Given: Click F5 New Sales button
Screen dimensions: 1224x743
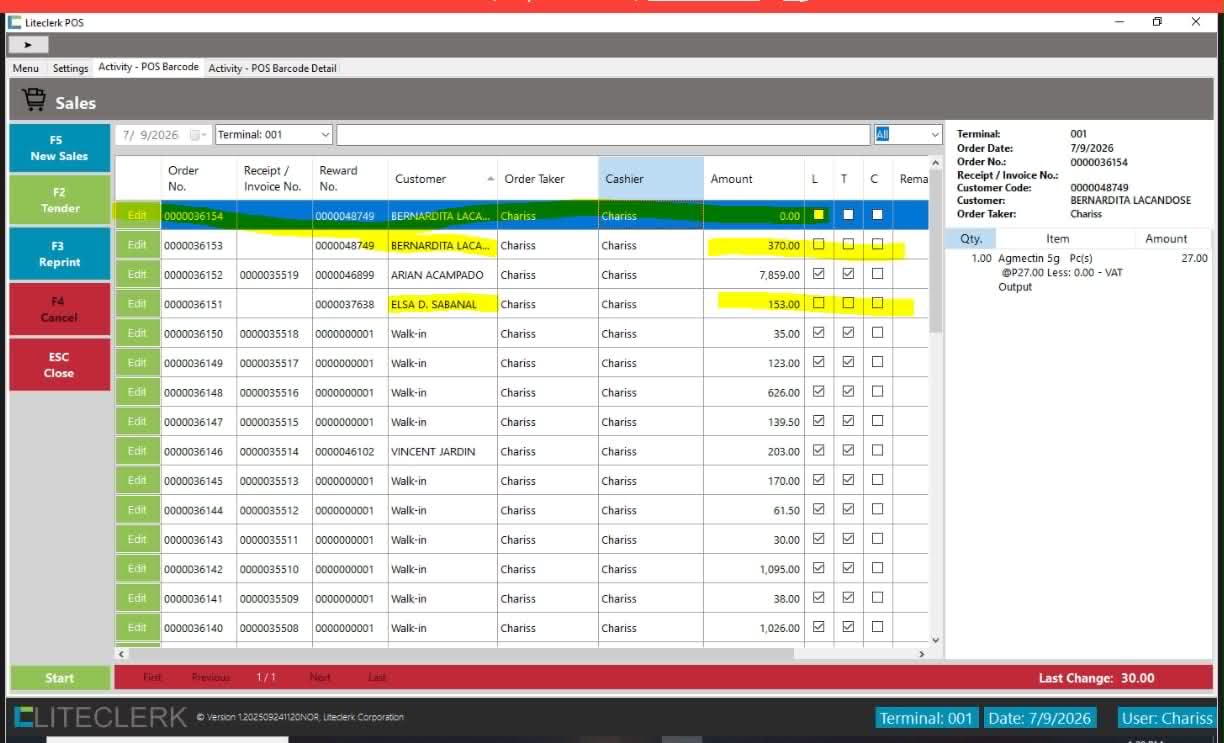Looking at the screenshot, I should pos(59,148).
